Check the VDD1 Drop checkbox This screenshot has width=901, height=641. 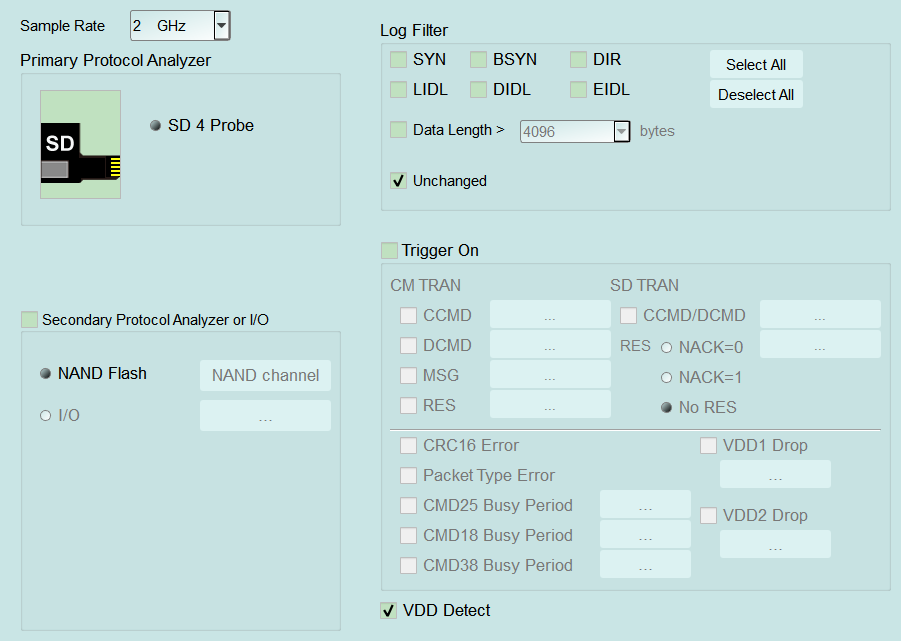click(x=708, y=445)
